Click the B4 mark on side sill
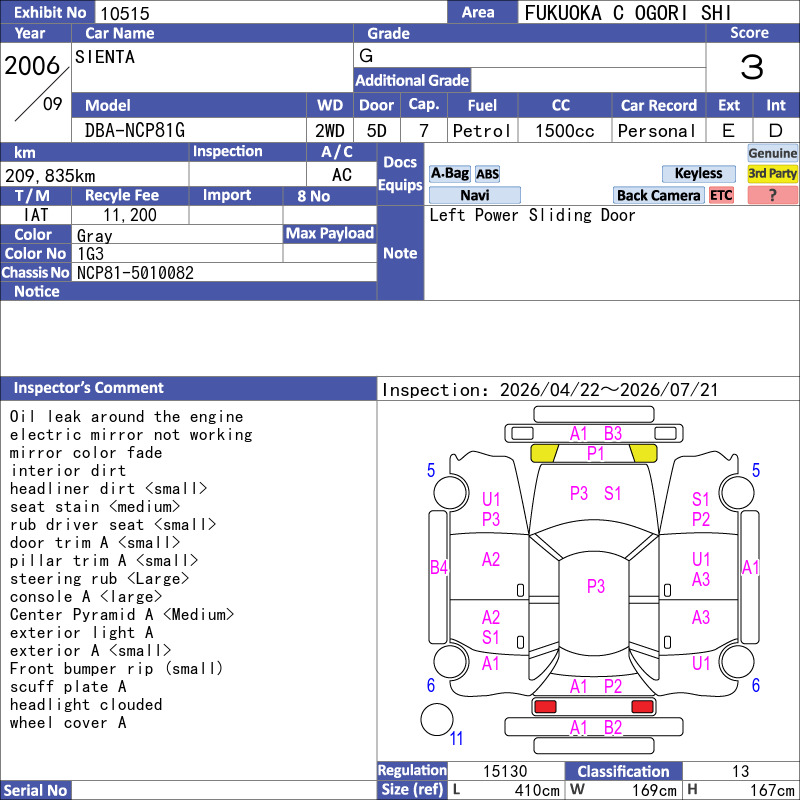This screenshot has height=800, width=800. tap(439, 567)
